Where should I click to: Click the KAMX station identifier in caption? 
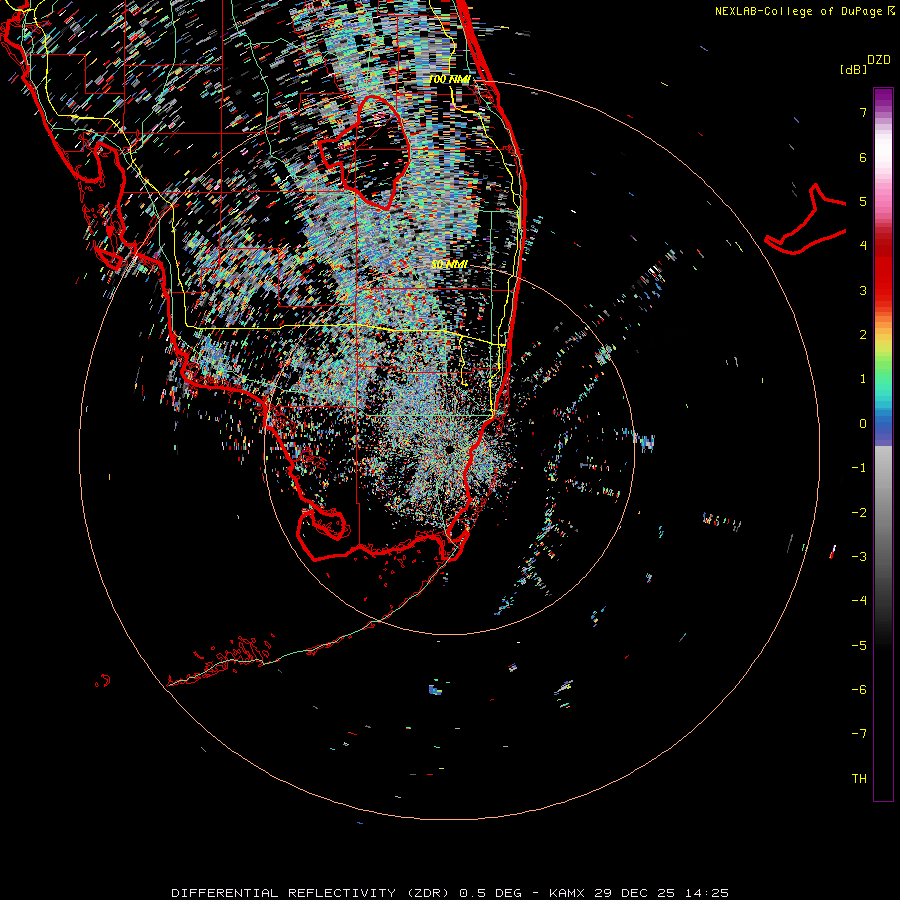coord(568,893)
